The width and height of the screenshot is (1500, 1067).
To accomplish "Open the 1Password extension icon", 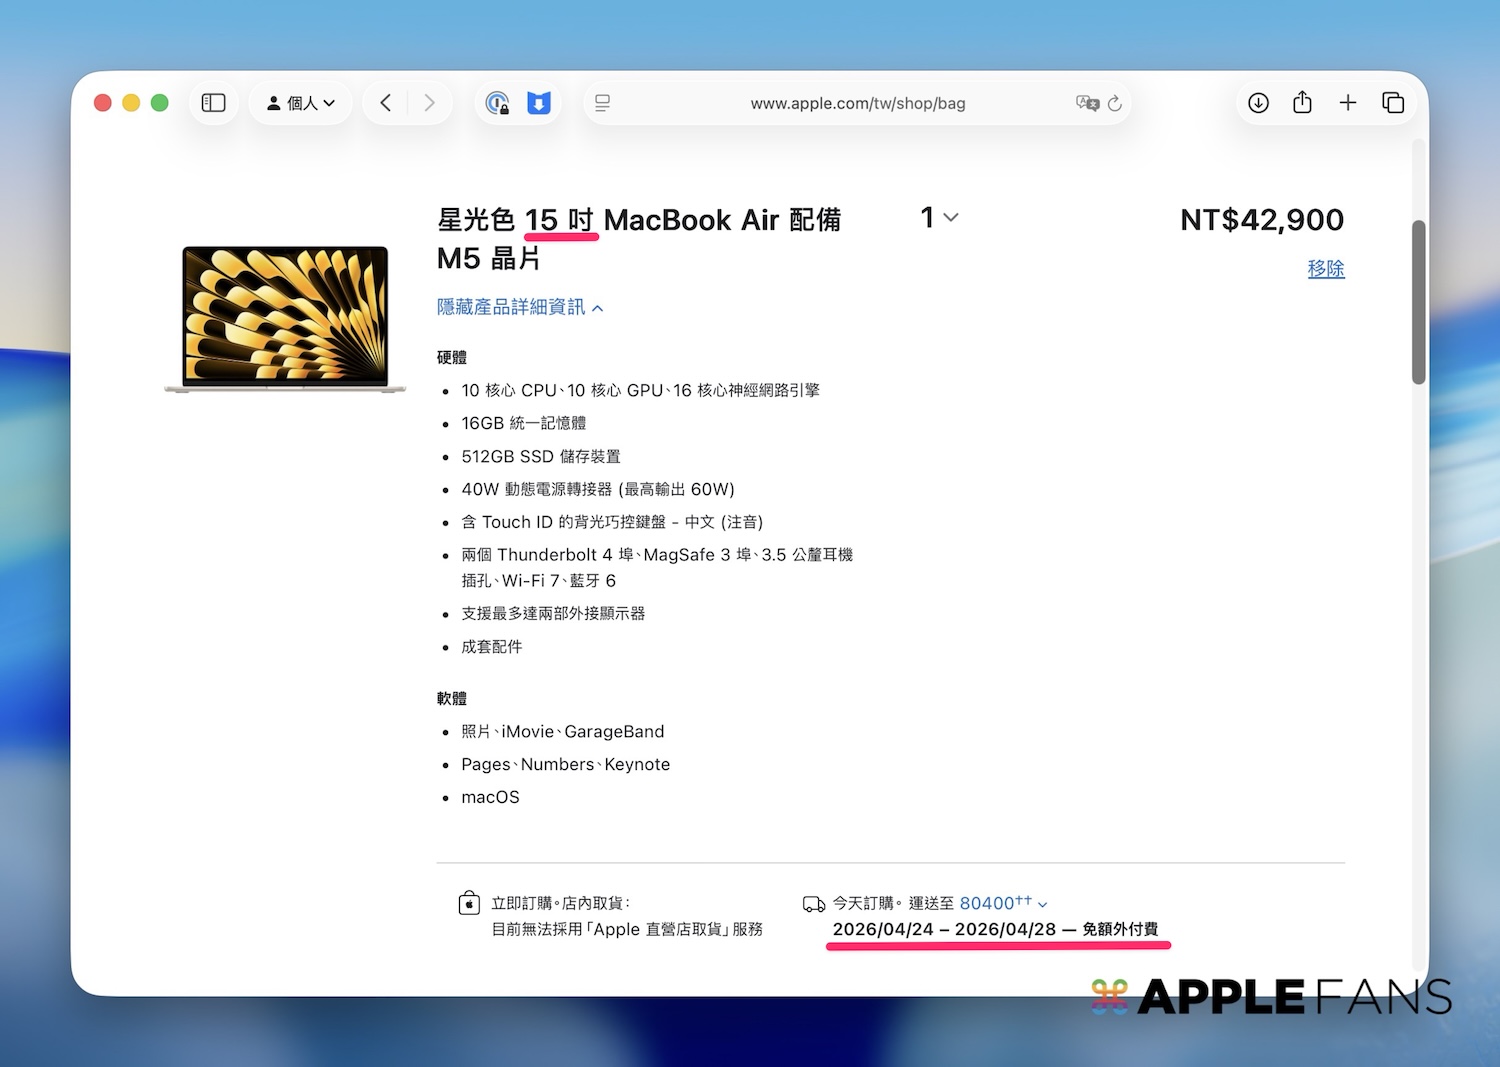I will 497,103.
